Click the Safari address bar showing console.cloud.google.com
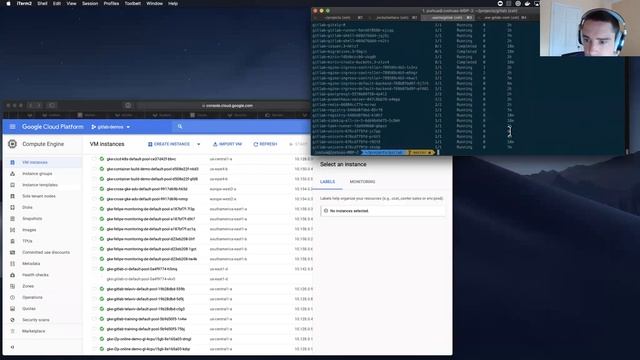The height and width of the screenshot is (360, 640). pos(227,106)
